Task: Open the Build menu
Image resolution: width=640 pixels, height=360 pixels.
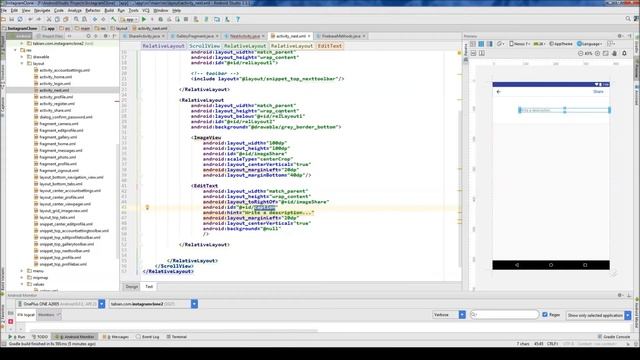Action: [x=109, y=10]
